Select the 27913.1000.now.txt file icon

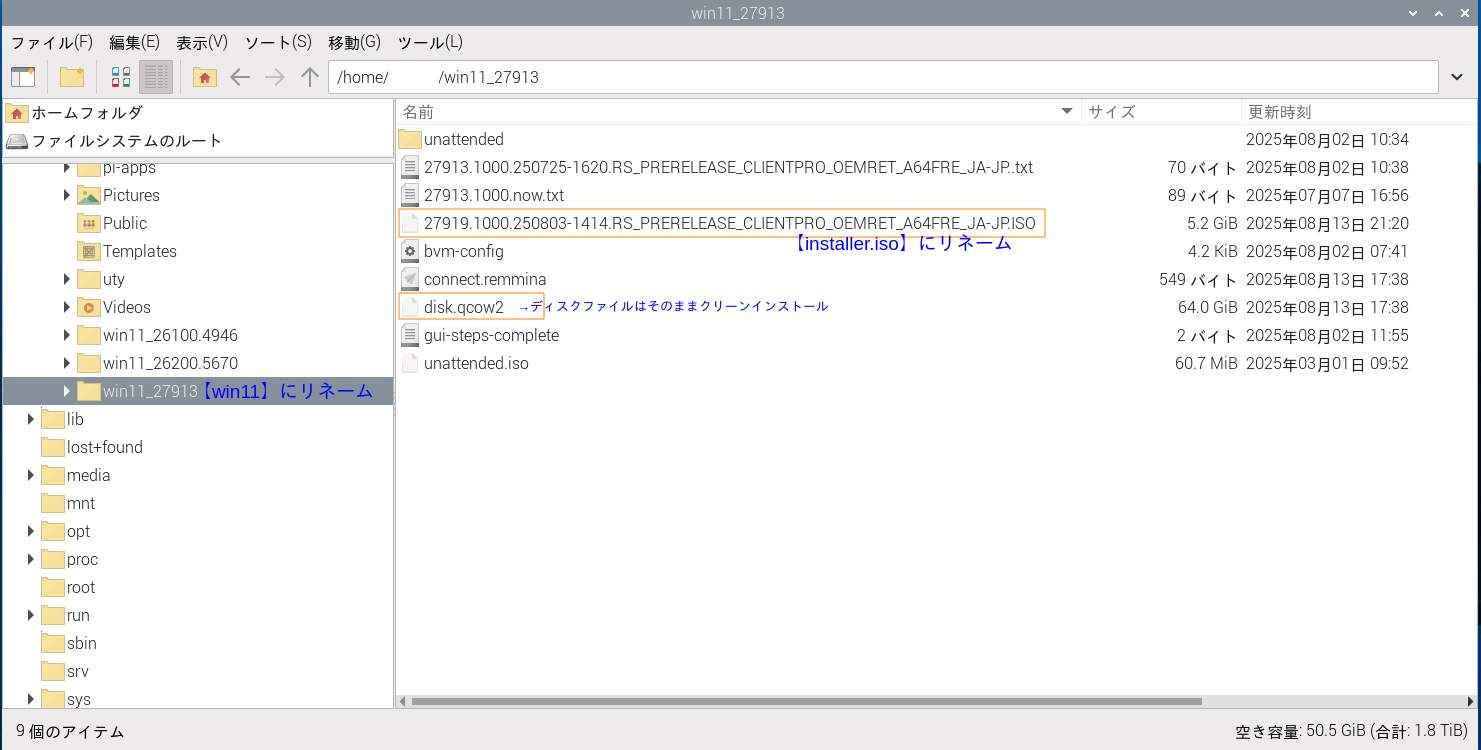pos(409,195)
